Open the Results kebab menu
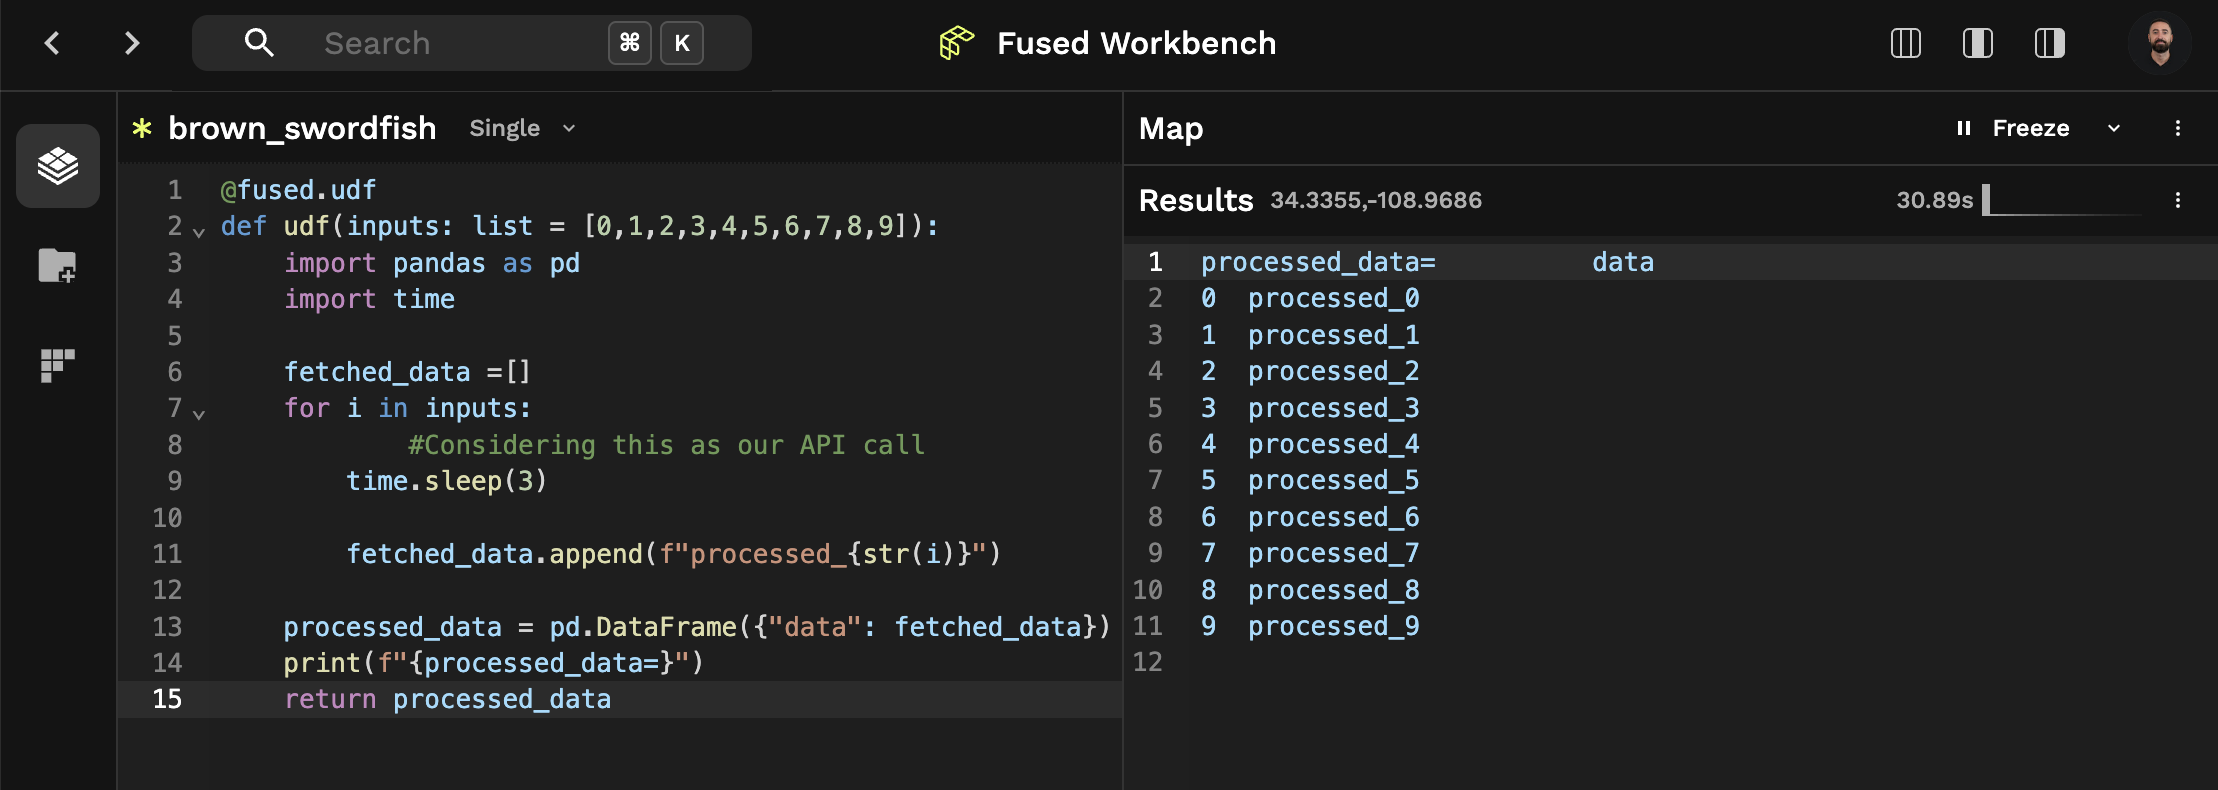2218x790 pixels. click(2178, 200)
